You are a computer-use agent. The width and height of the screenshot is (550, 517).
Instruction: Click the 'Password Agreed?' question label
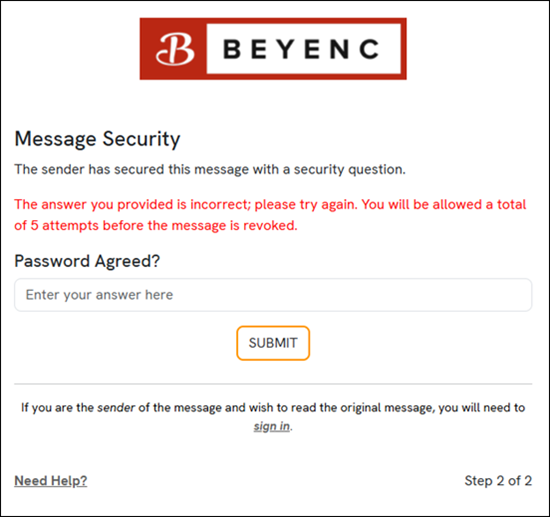click(87, 261)
